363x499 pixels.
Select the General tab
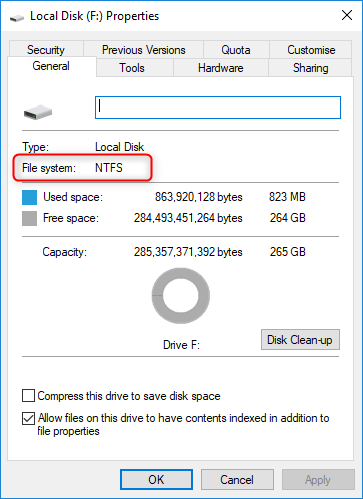pyautogui.click(x=51, y=66)
